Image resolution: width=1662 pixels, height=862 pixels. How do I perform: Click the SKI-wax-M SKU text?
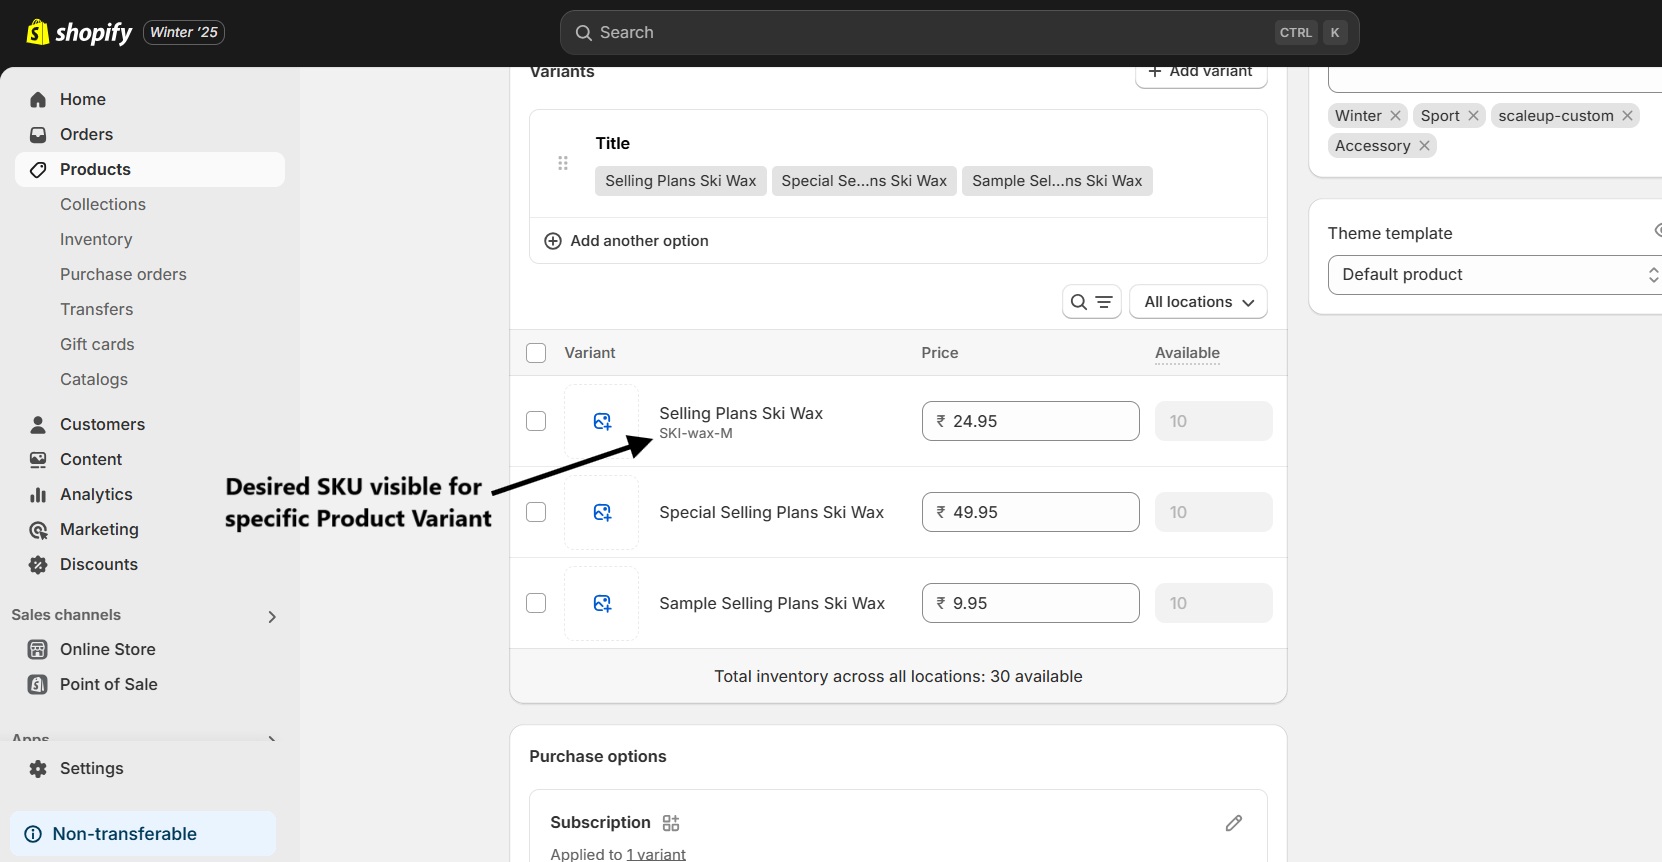(696, 434)
